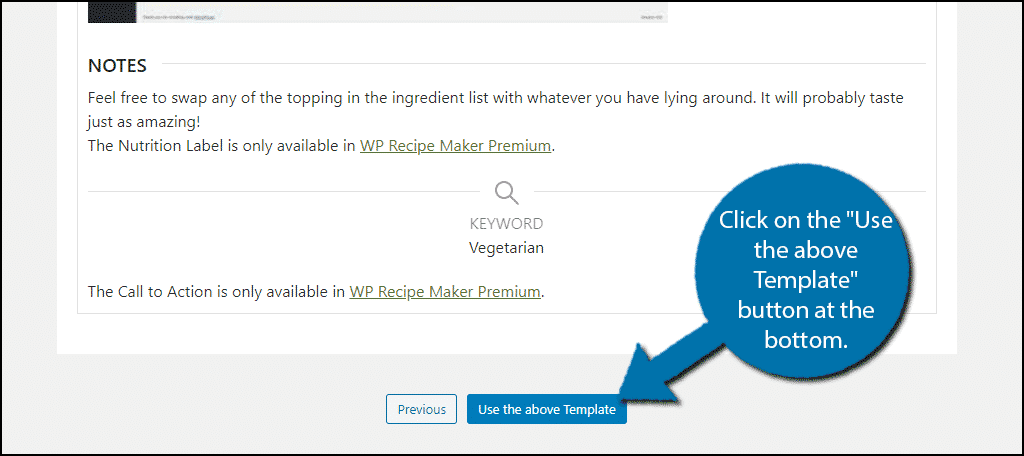Click the word 'bottom.' inside the callout
The image size is (1024, 456).
tap(805, 340)
